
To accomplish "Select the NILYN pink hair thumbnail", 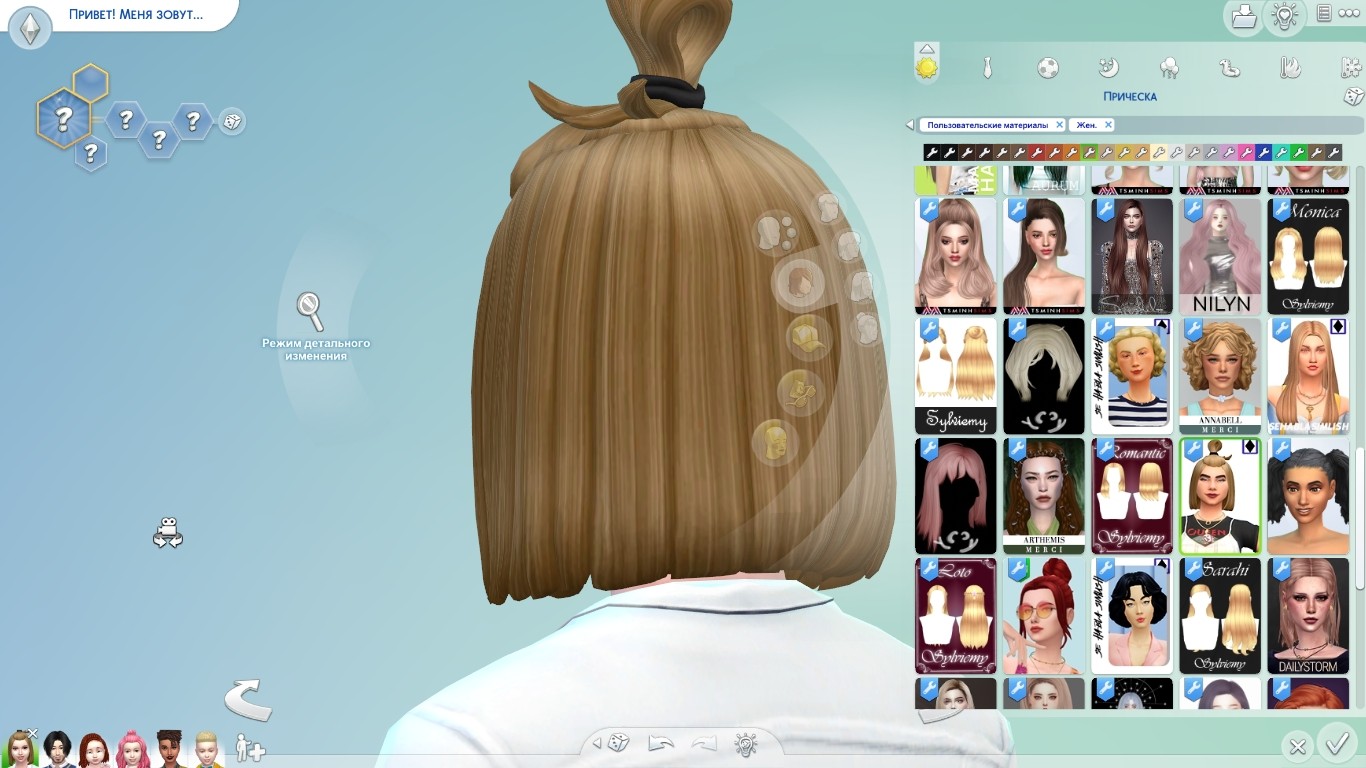I will coord(1221,256).
